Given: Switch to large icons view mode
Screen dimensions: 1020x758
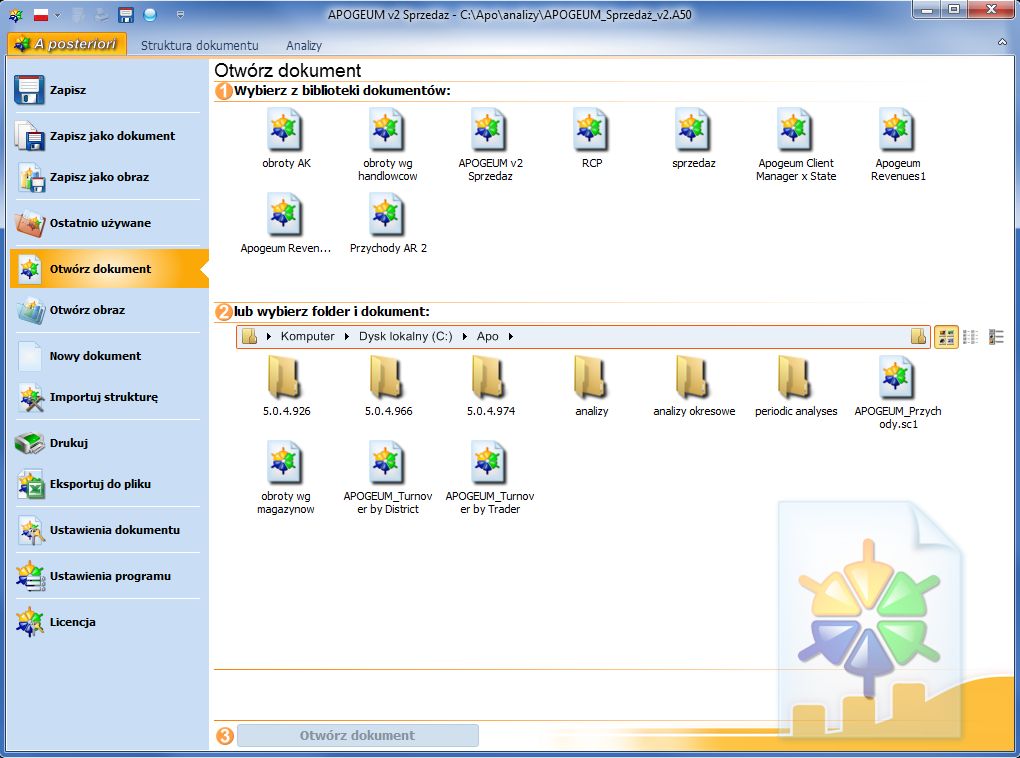Looking at the screenshot, I should tap(946, 336).
